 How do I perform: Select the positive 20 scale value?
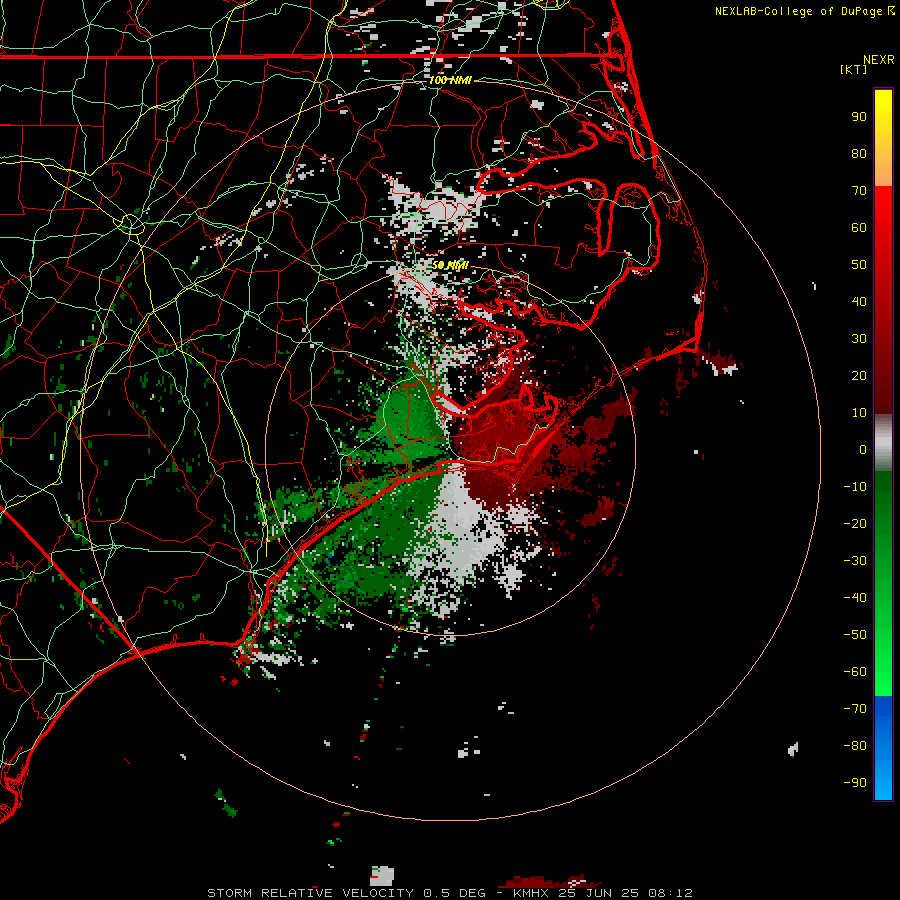[859, 376]
